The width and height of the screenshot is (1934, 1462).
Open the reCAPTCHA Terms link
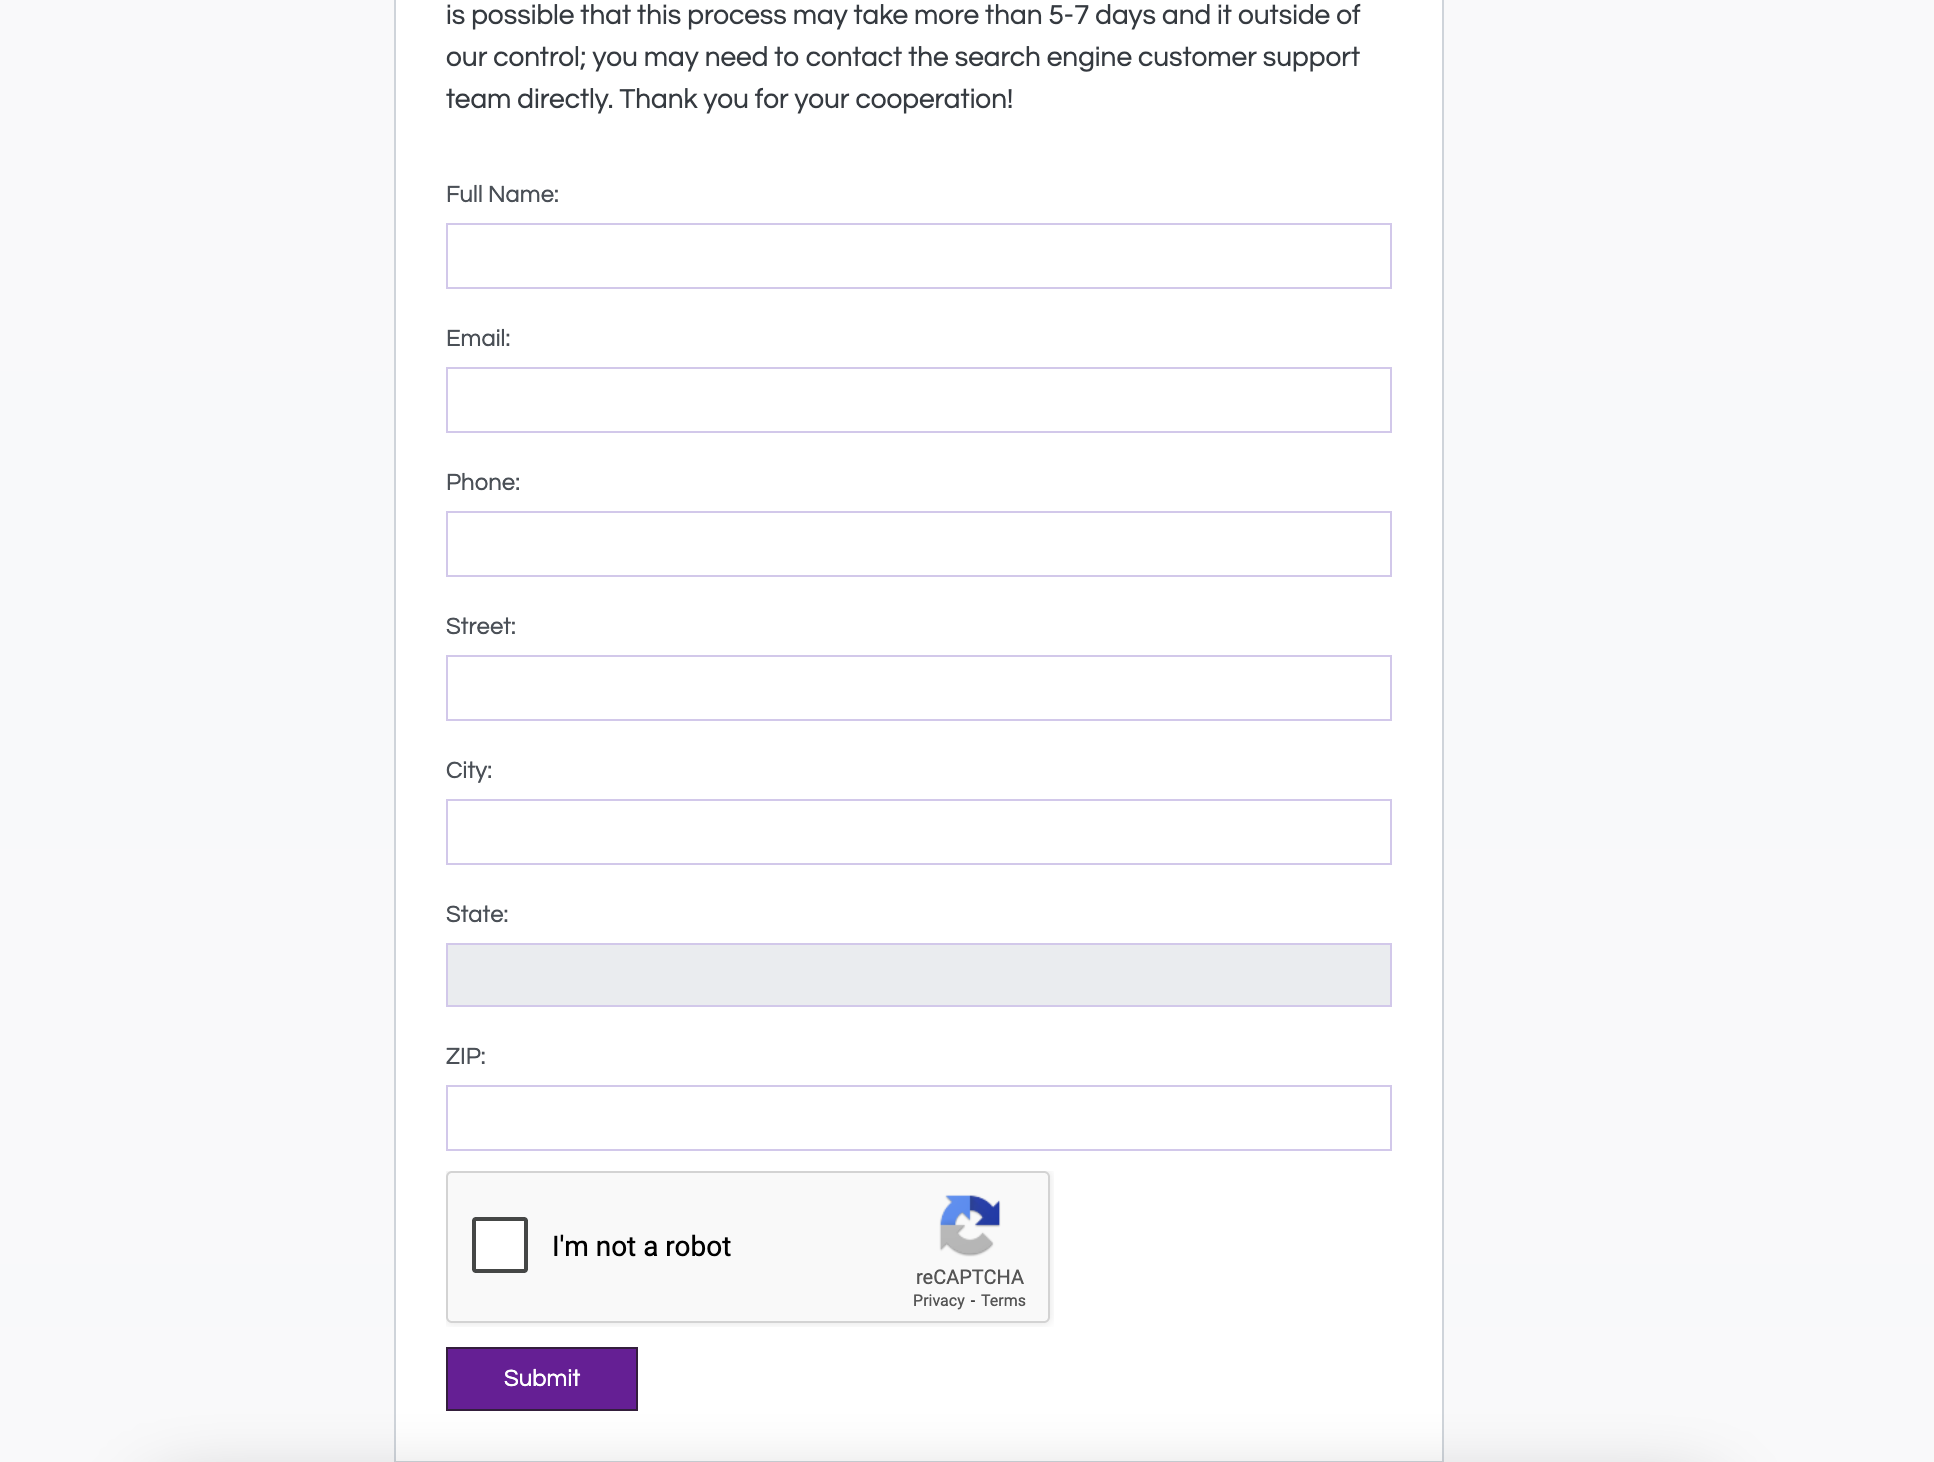1003,1301
